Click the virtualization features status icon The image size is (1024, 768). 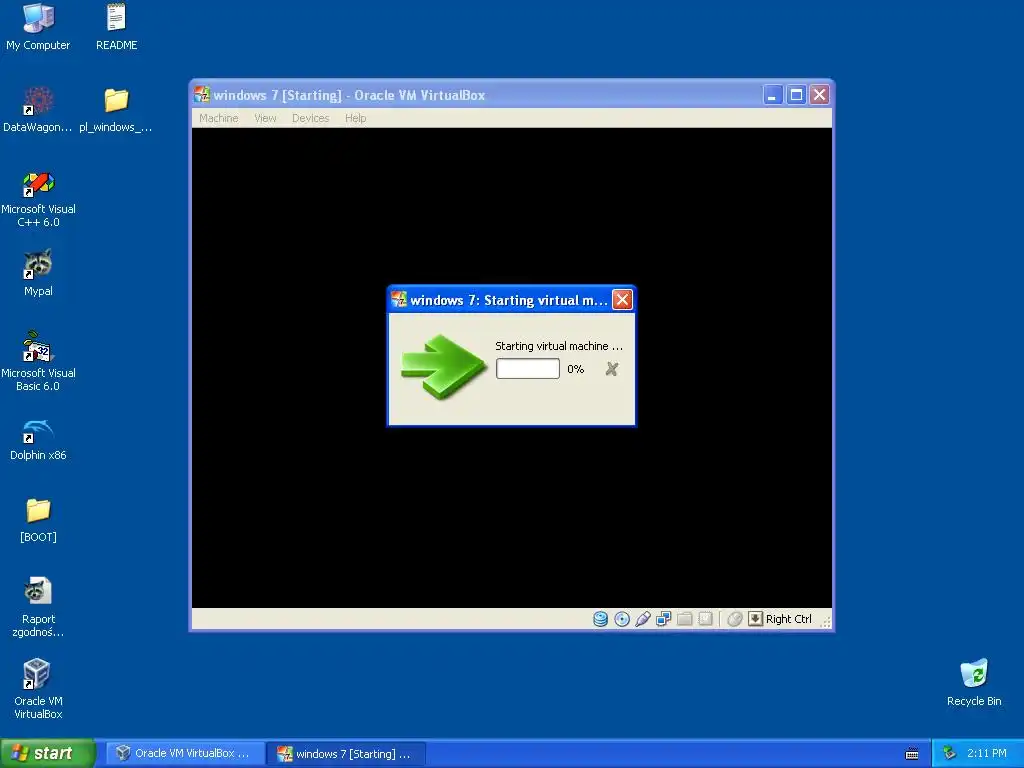[705, 618]
